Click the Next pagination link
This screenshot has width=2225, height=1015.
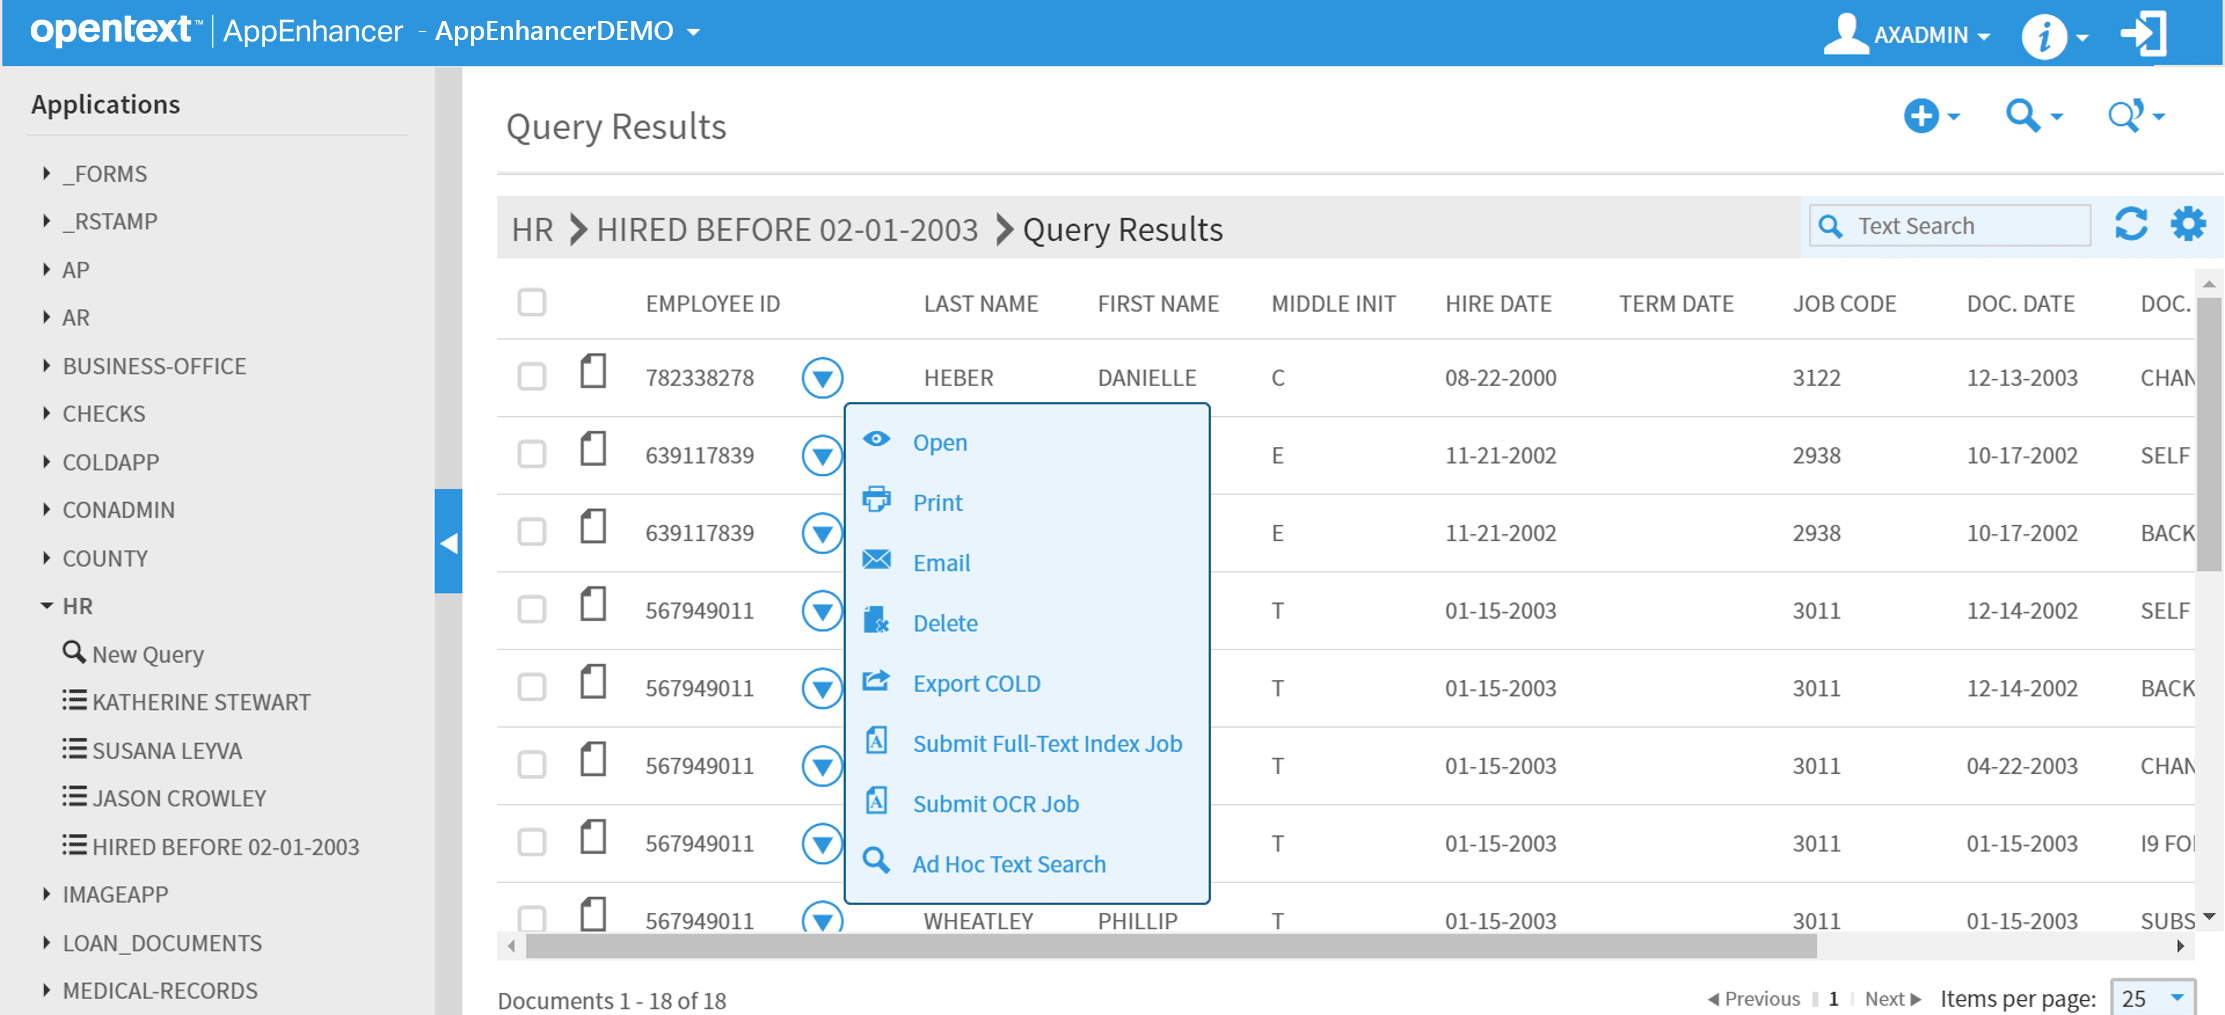(1886, 998)
